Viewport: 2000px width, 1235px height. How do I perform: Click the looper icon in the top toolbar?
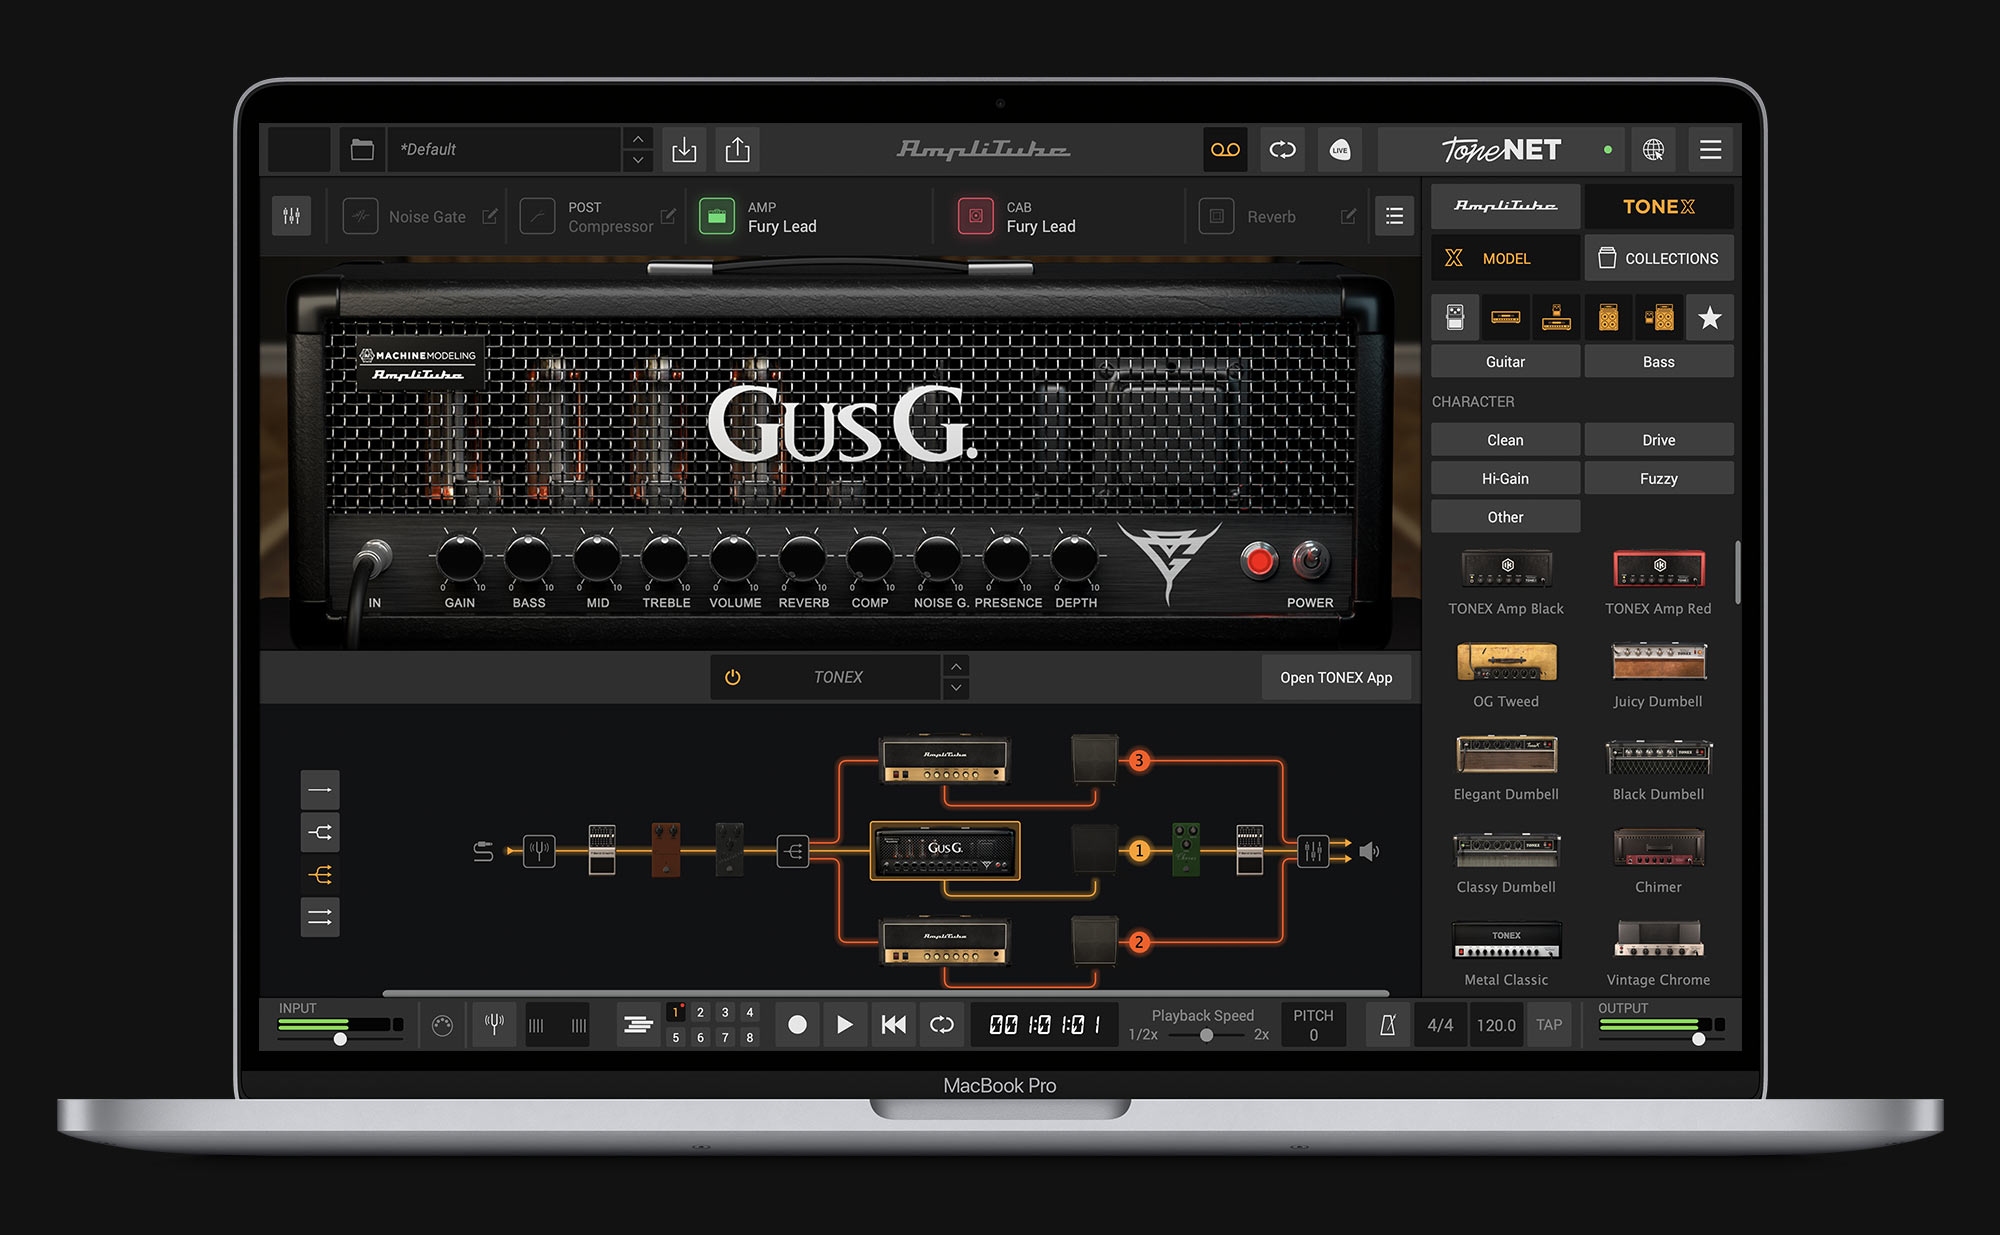coord(1283,150)
